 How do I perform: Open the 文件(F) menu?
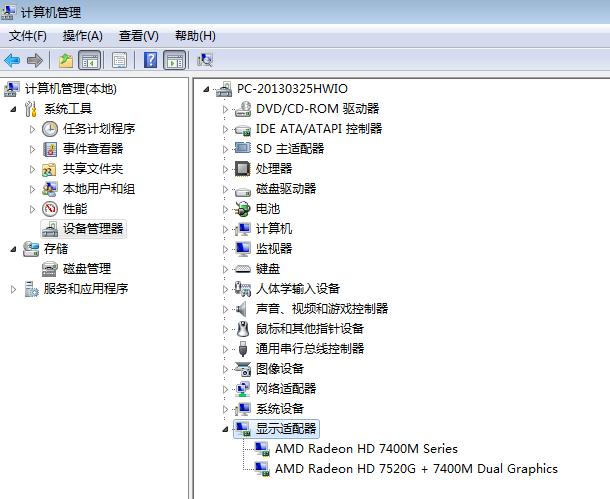pyautogui.click(x=28, y=36)
